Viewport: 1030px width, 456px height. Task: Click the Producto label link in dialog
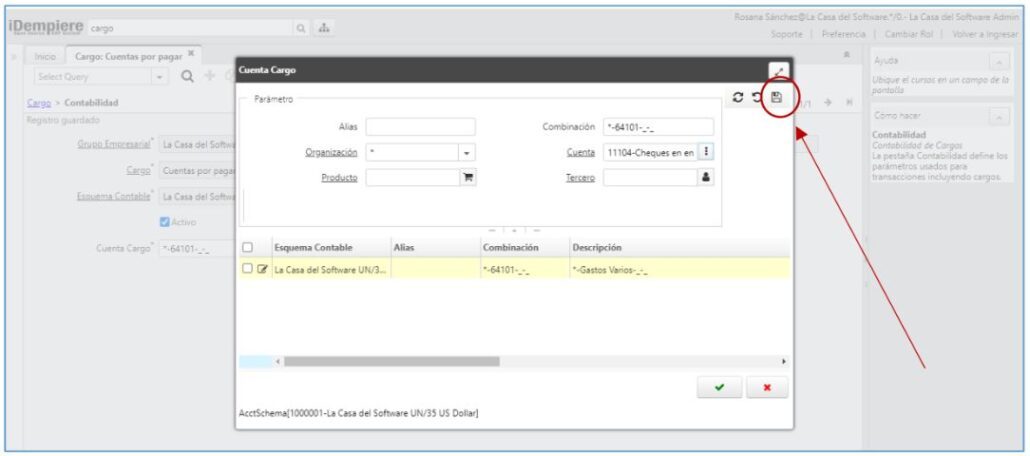pyautogui.click(x=340, y=177)
